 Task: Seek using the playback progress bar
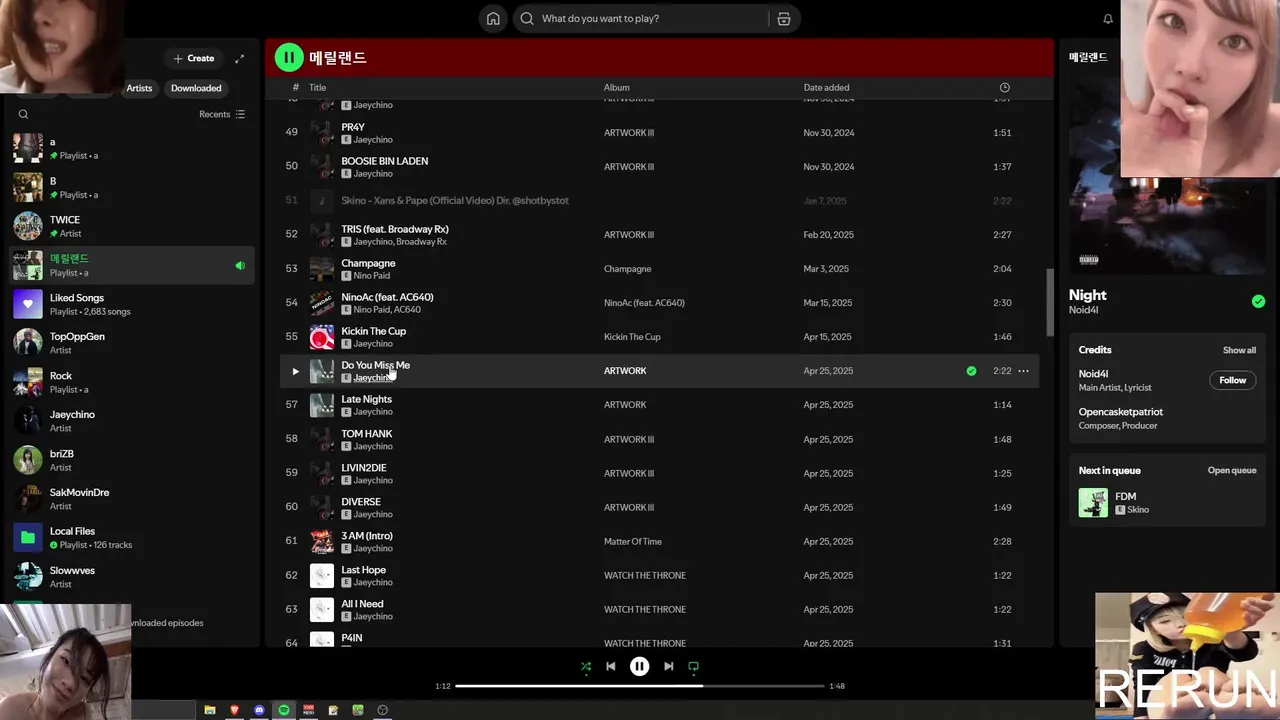click(640, 686)
